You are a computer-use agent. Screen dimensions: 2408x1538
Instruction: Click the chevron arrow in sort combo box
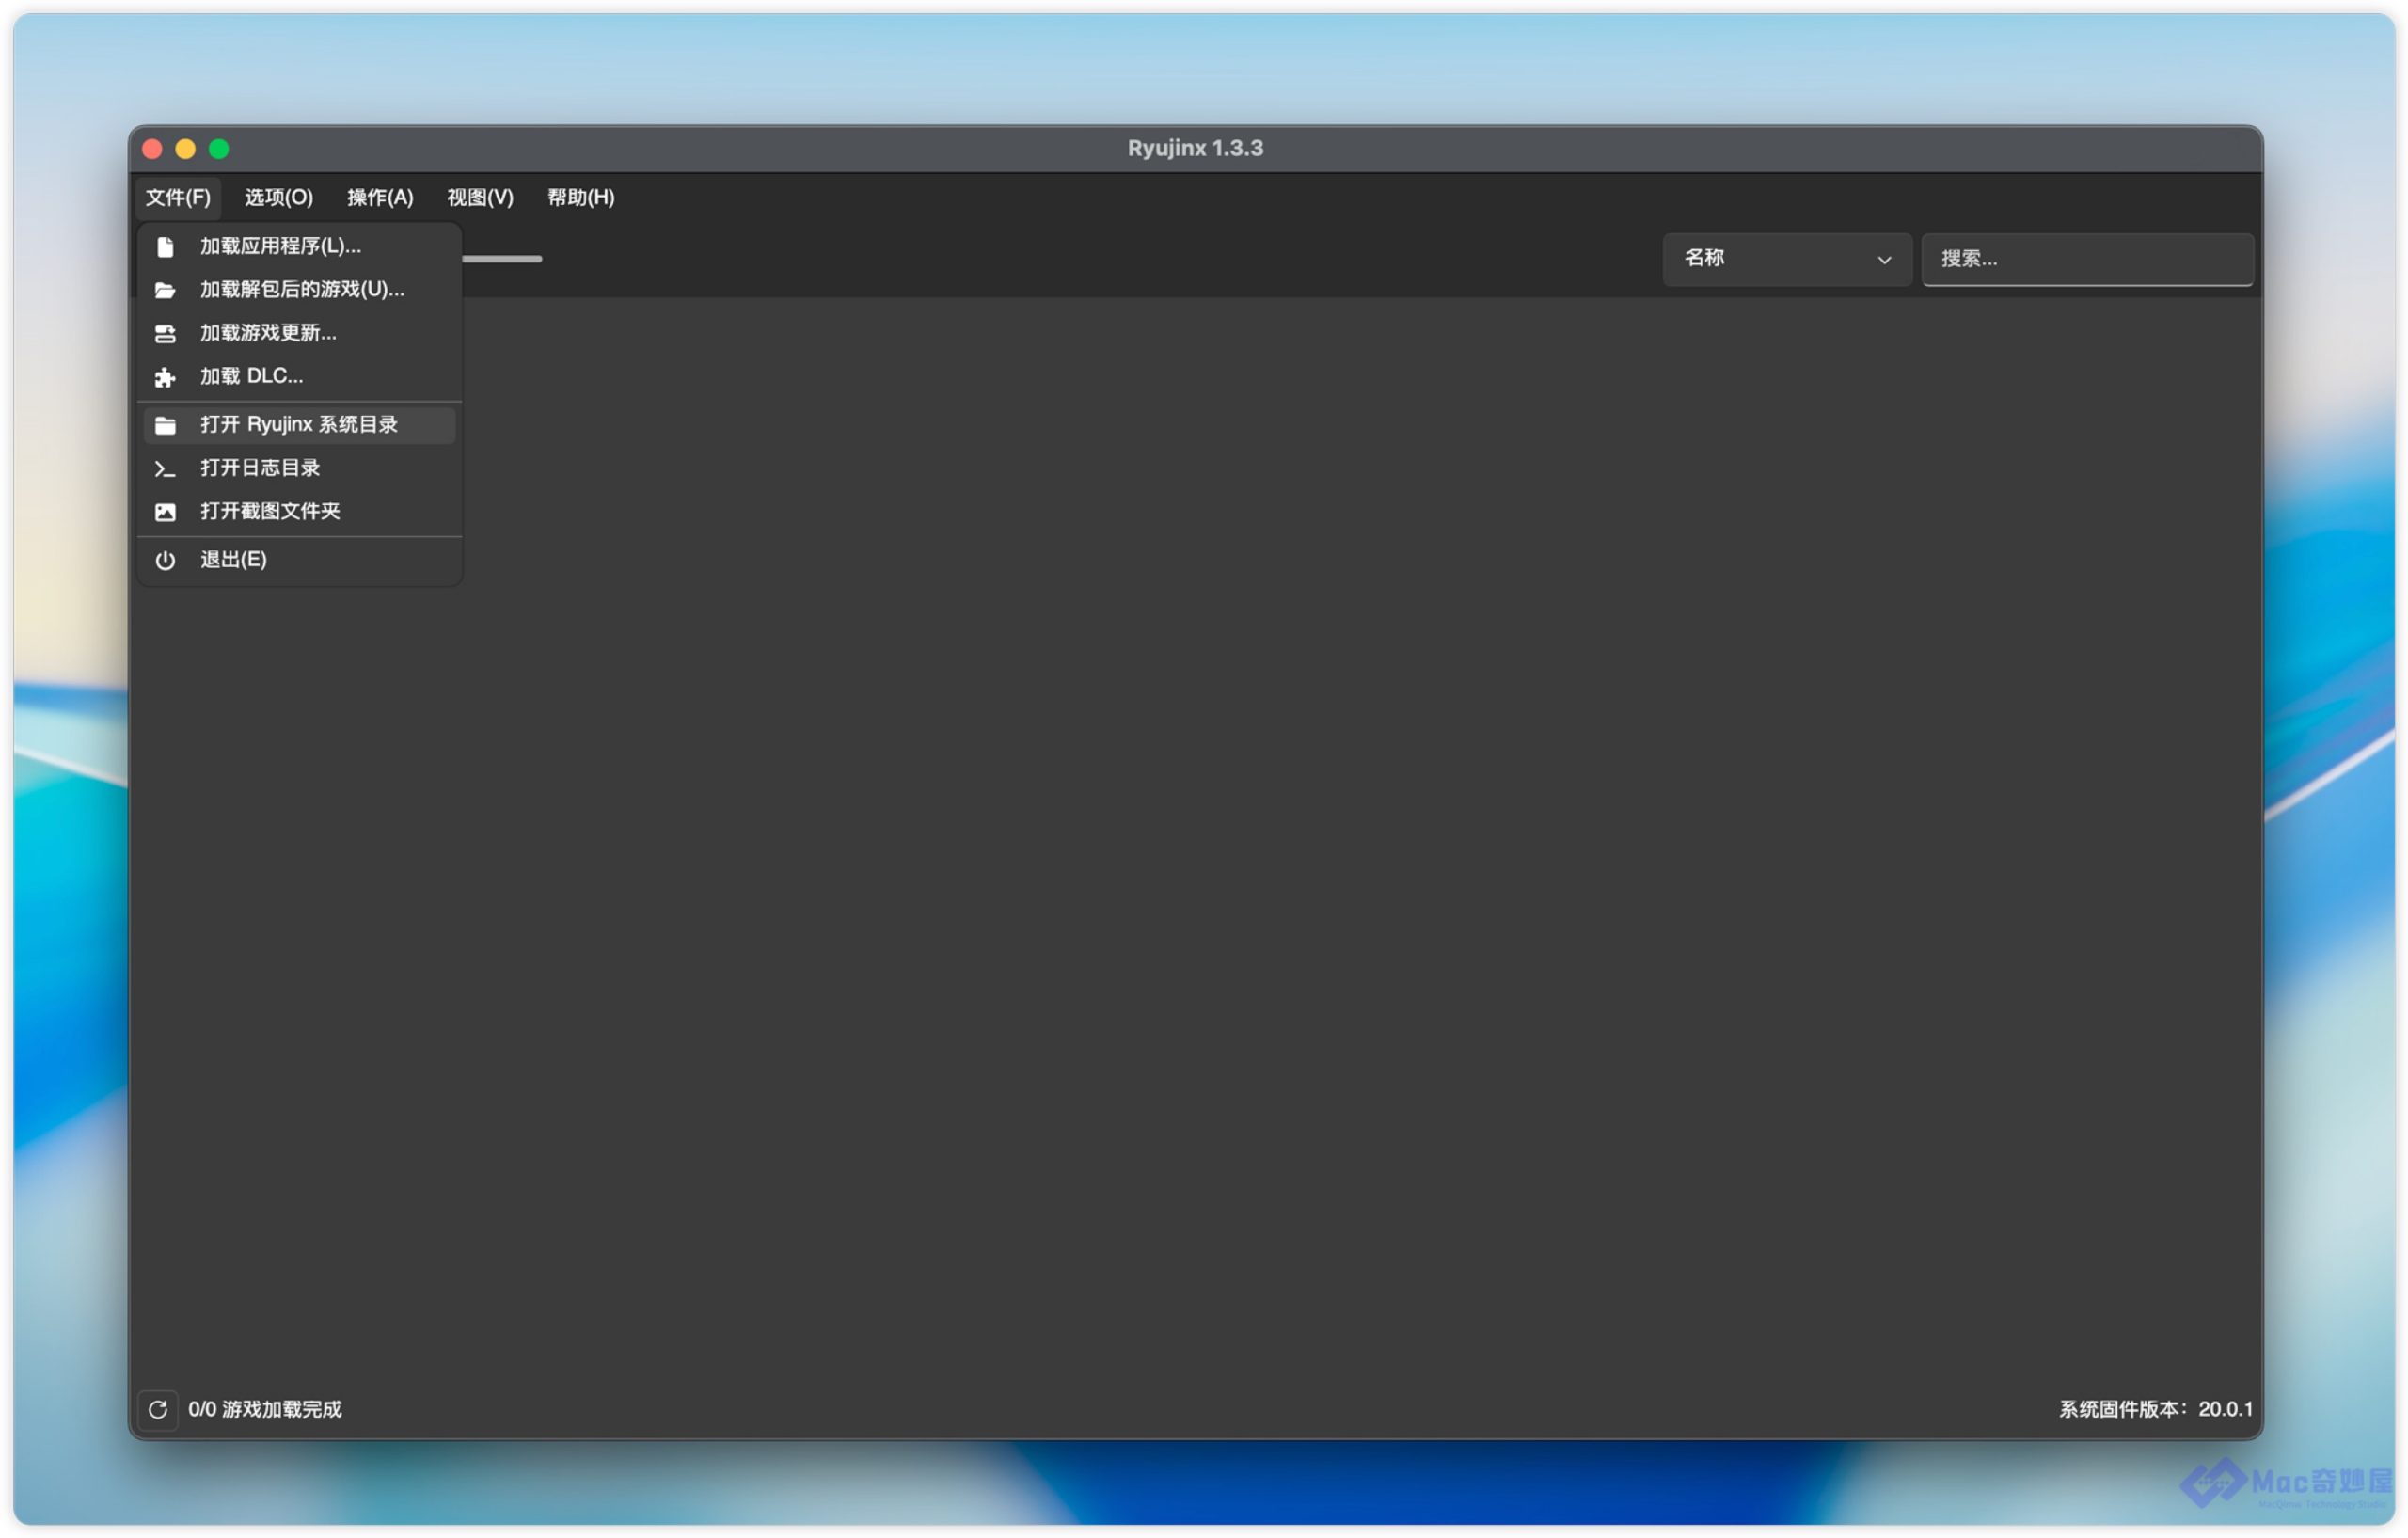coord(1883,260)
